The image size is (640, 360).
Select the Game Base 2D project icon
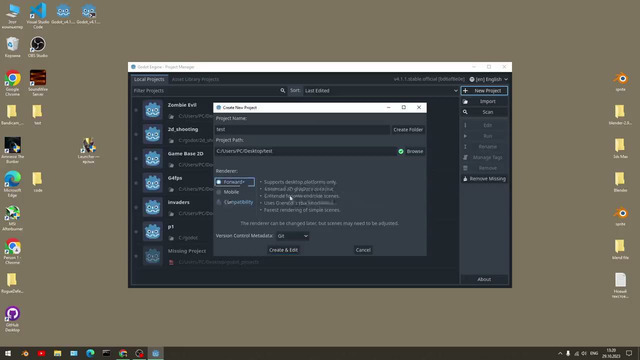pos(153,159)
